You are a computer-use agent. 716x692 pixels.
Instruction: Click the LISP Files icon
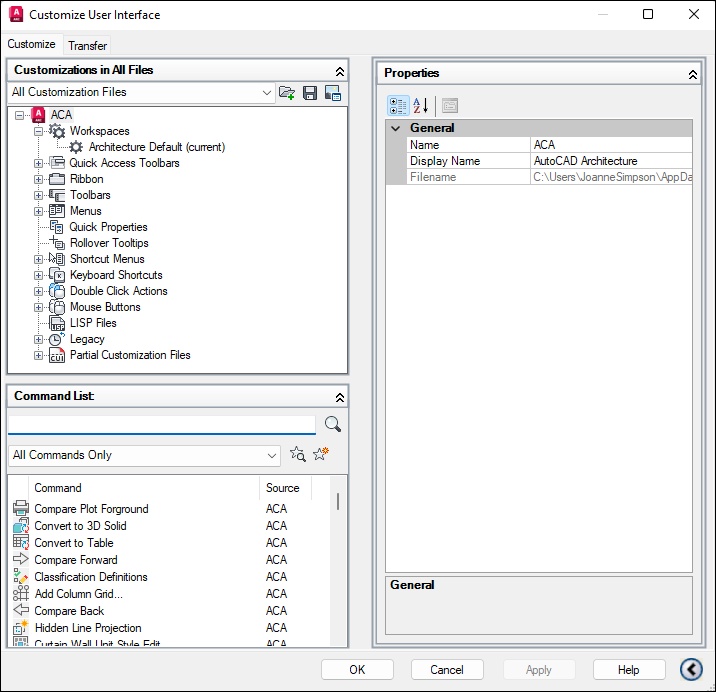tap(57, 323)
